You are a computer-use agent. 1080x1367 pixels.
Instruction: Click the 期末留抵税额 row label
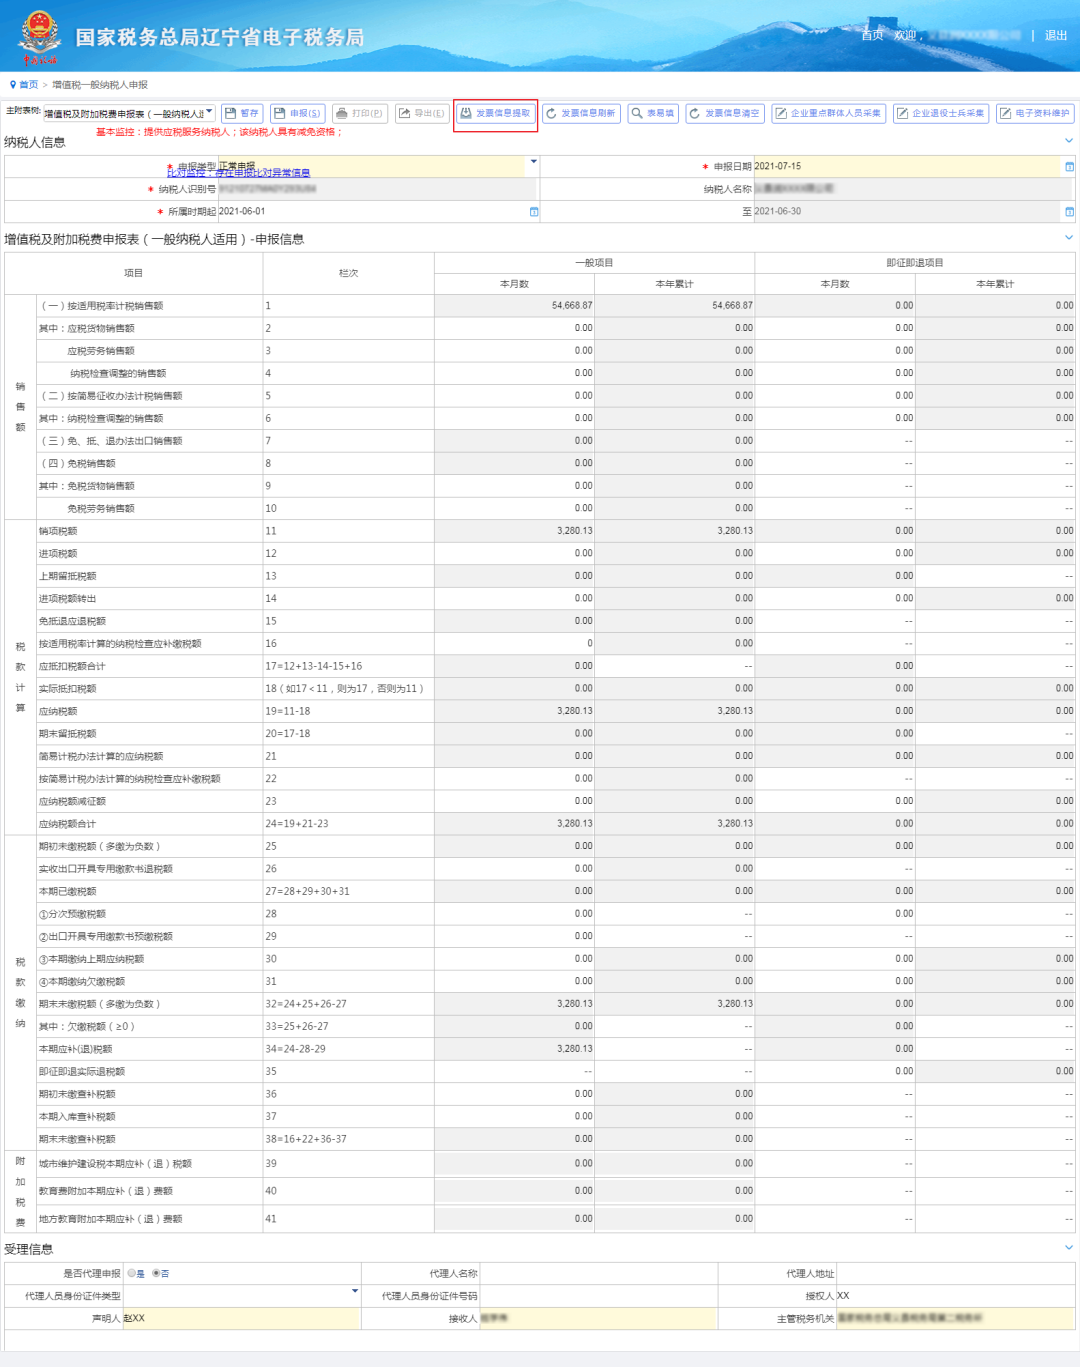click(67, 734)
